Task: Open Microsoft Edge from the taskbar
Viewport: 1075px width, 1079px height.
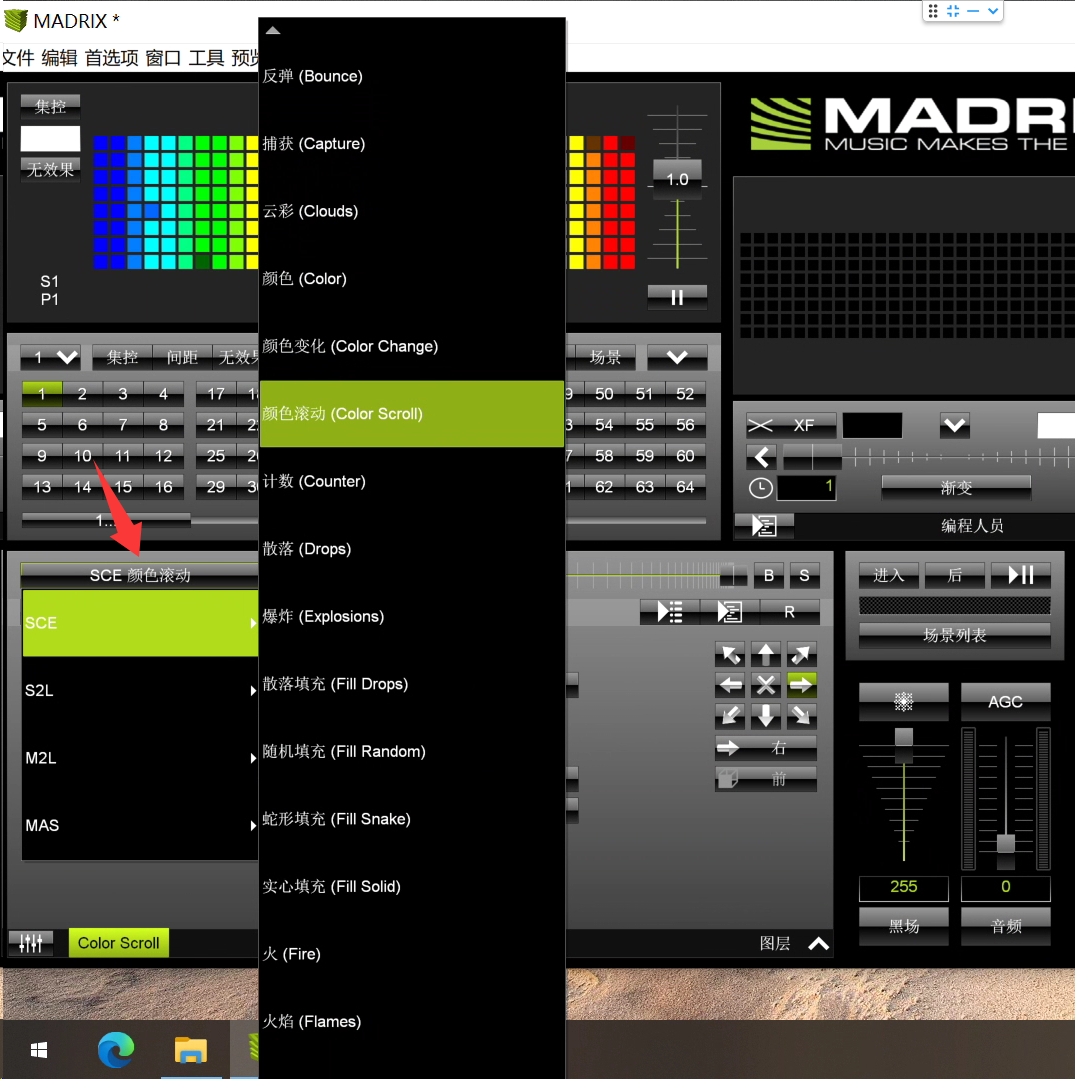Action: (116, 1049)
